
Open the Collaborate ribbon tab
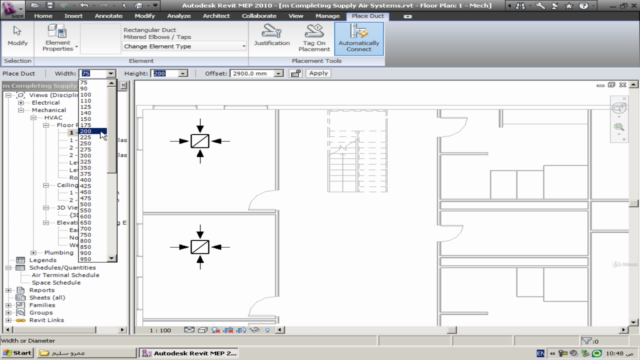[259, 16]
